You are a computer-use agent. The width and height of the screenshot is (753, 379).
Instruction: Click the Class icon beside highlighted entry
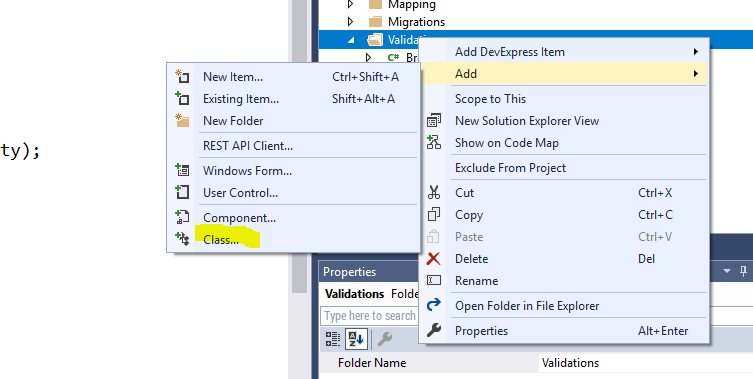182,239
